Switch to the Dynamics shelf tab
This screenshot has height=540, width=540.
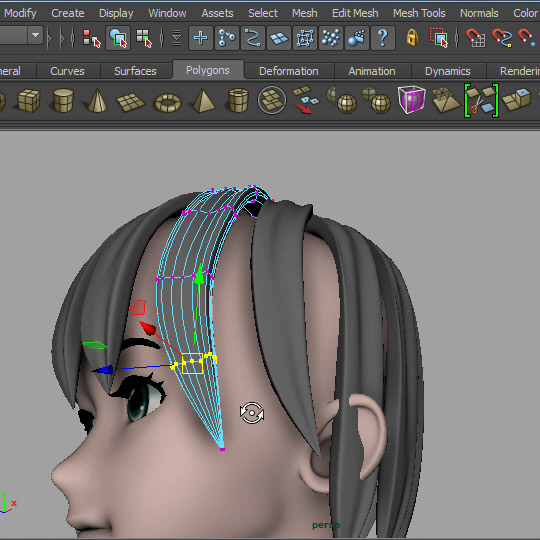tap(447, 71)
